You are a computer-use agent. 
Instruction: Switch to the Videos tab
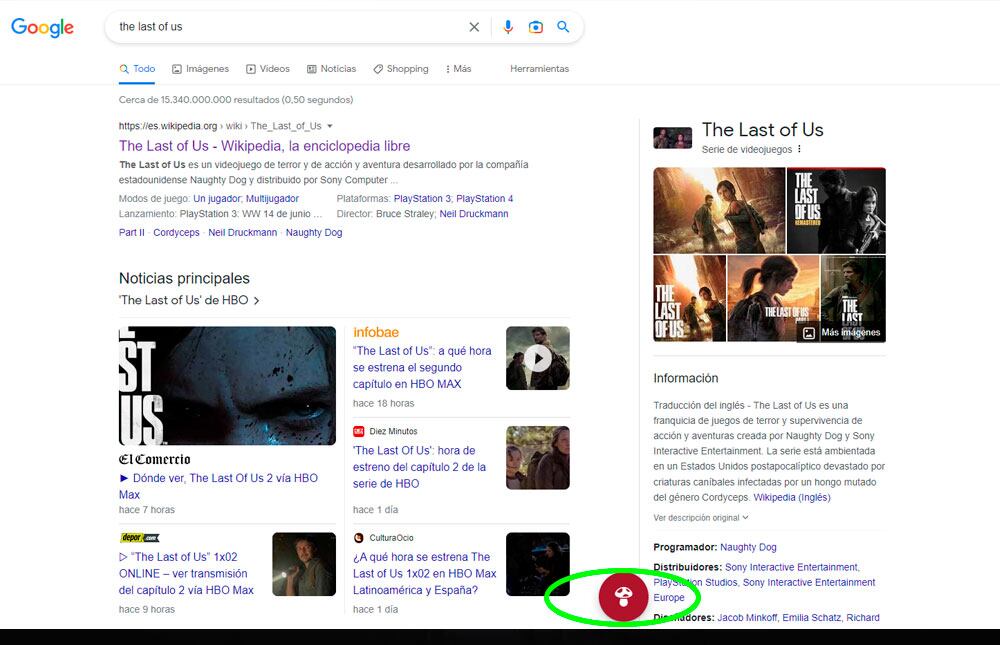click(x=268, y=68)
